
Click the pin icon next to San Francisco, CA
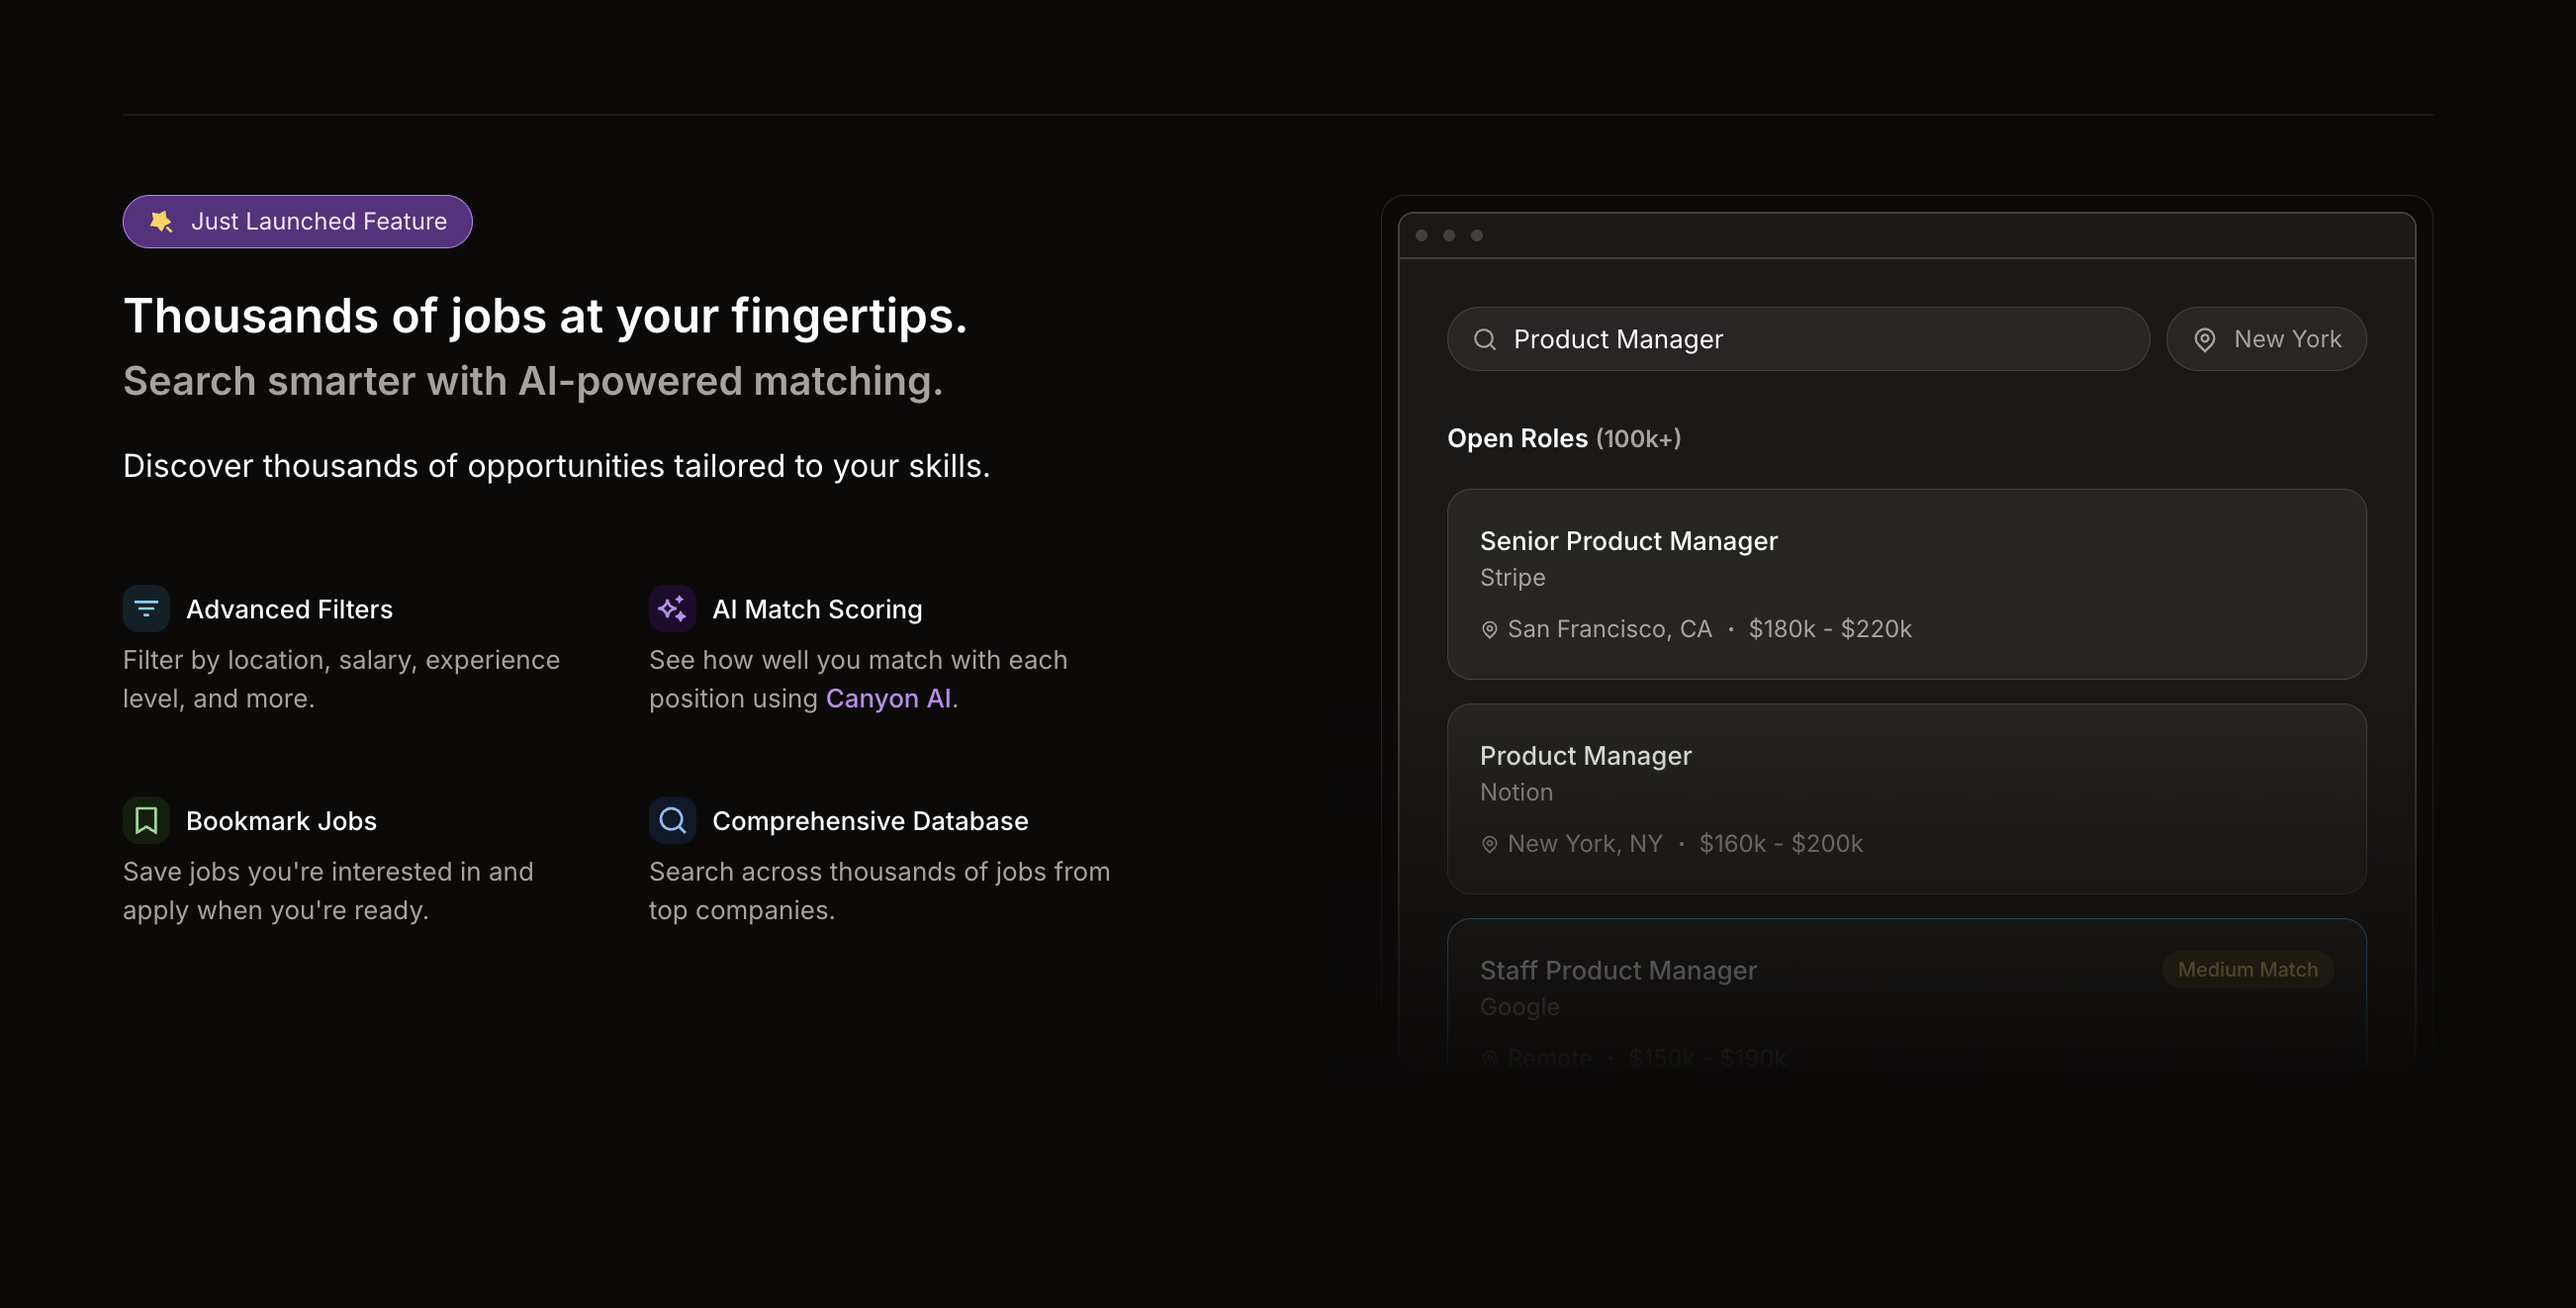point(1489,629)
